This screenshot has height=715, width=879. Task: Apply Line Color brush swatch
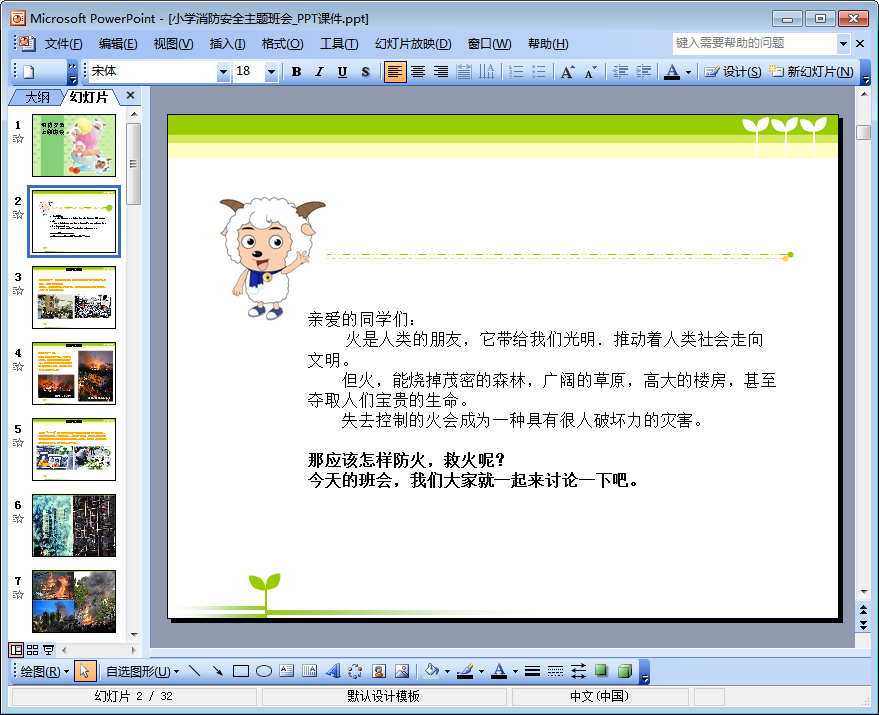pyautogui.click(x=465, y=671)
